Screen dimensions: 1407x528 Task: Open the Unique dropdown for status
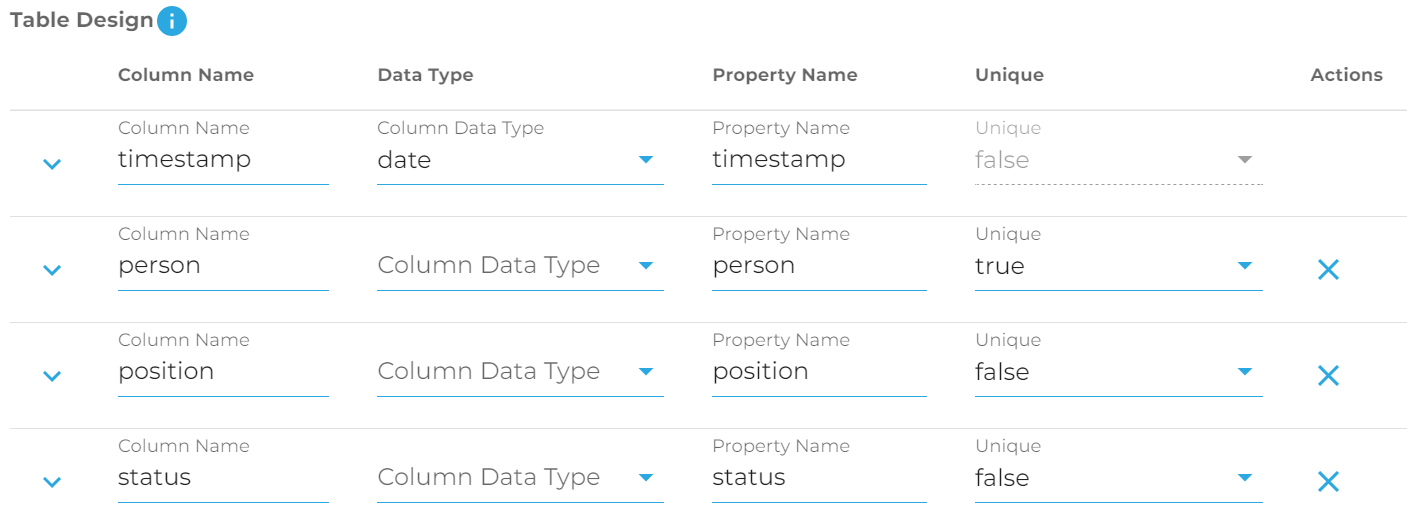pyautogui.click(x=1117, y=478)
